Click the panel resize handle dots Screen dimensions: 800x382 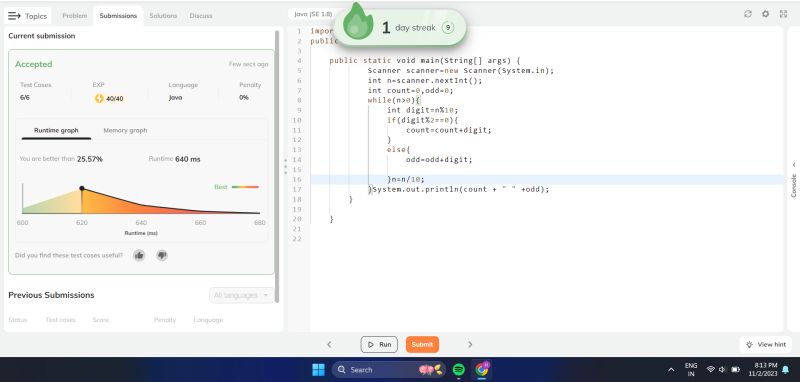pos(286,166)
